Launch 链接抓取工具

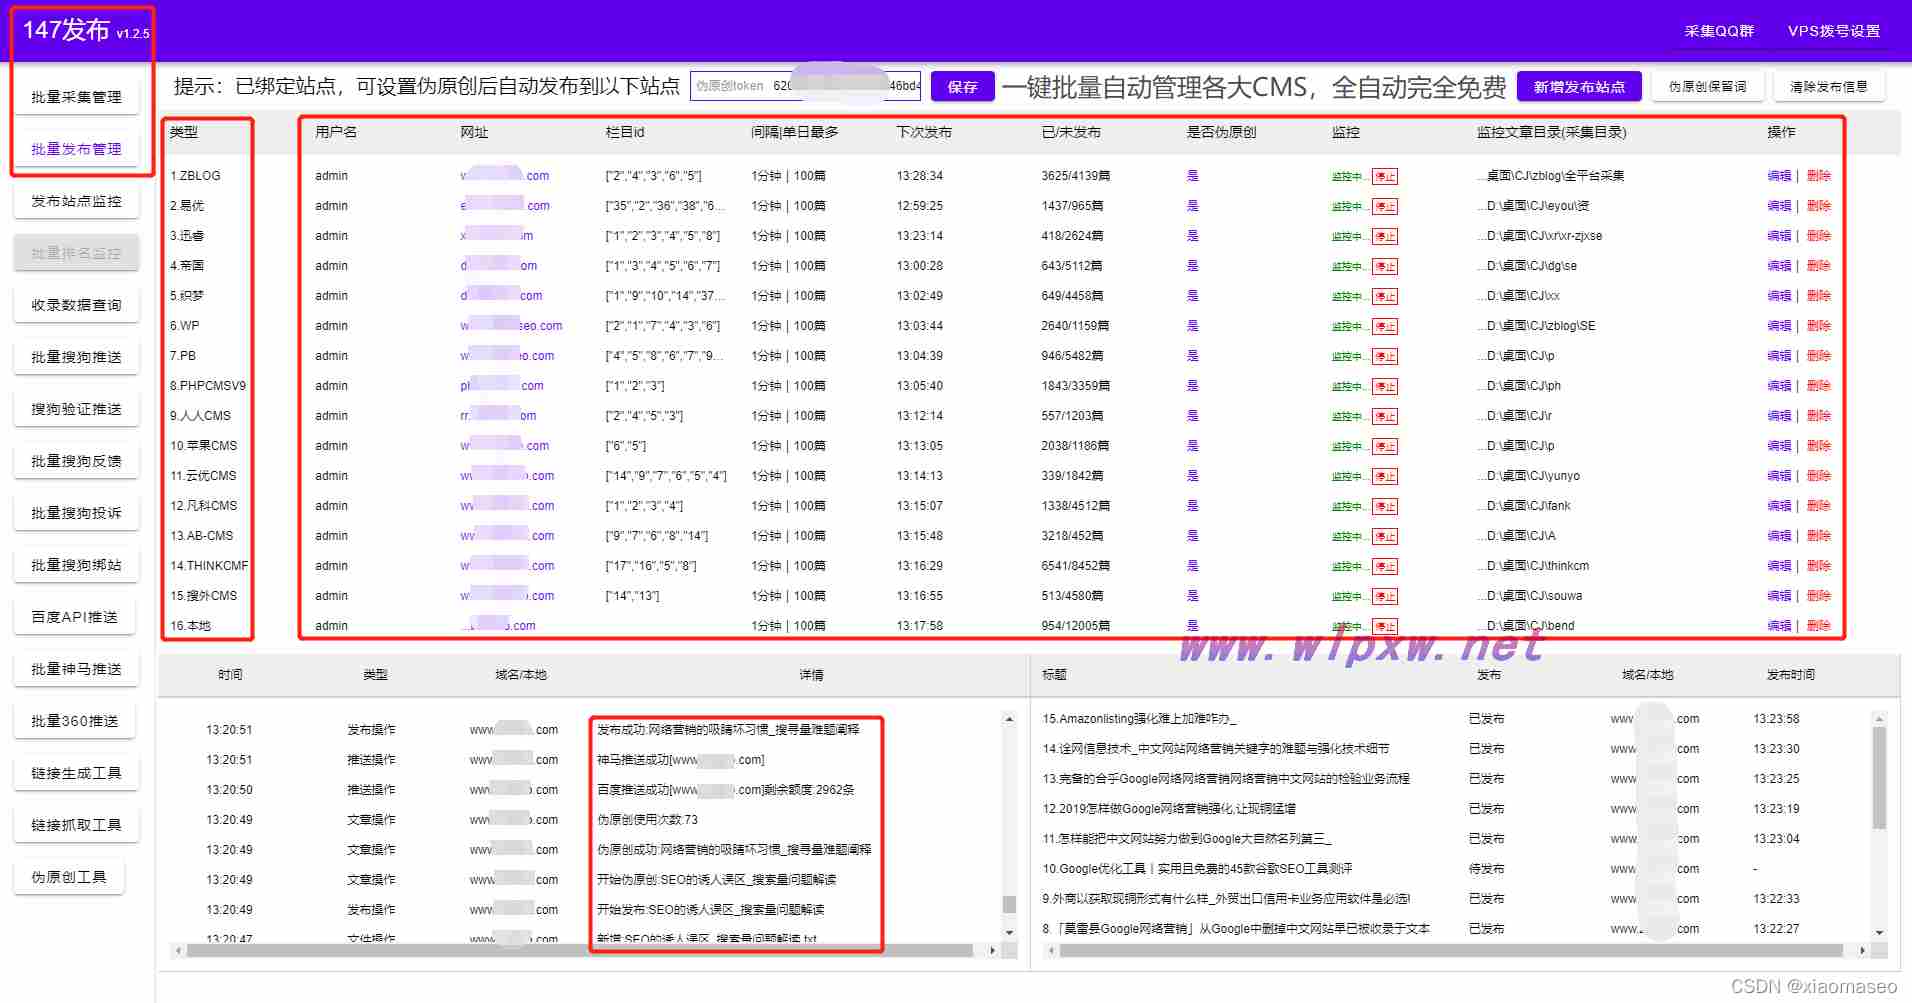tap(76, 825)
